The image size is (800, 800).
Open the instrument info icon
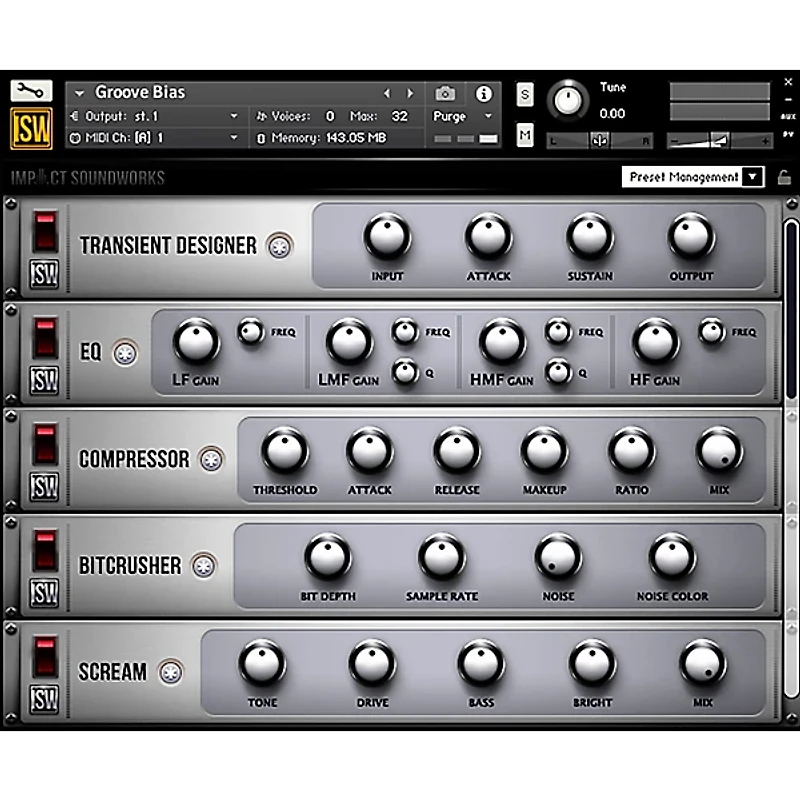483,93
